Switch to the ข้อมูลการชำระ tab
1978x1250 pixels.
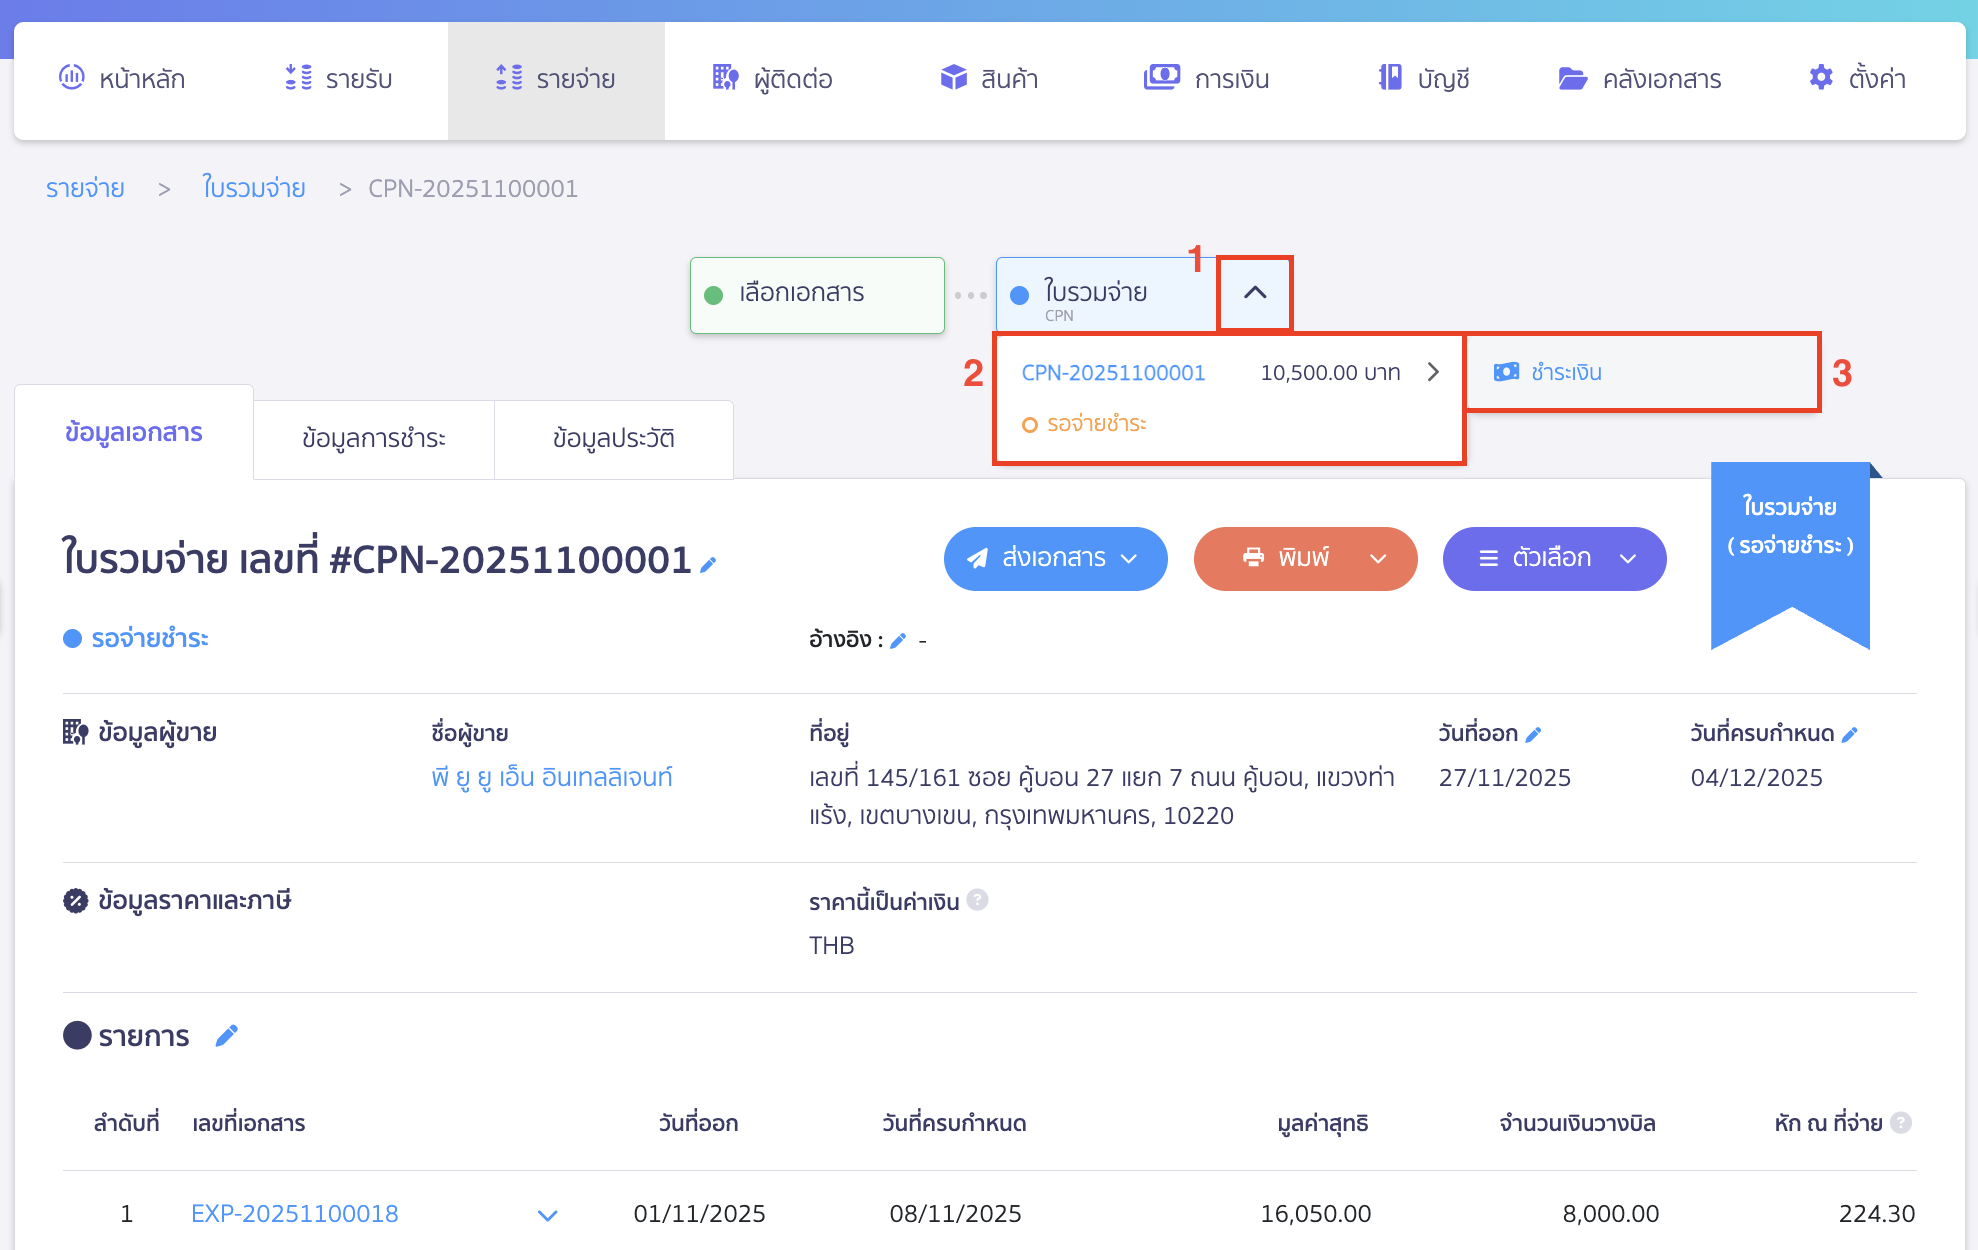[x=375, y=438]
